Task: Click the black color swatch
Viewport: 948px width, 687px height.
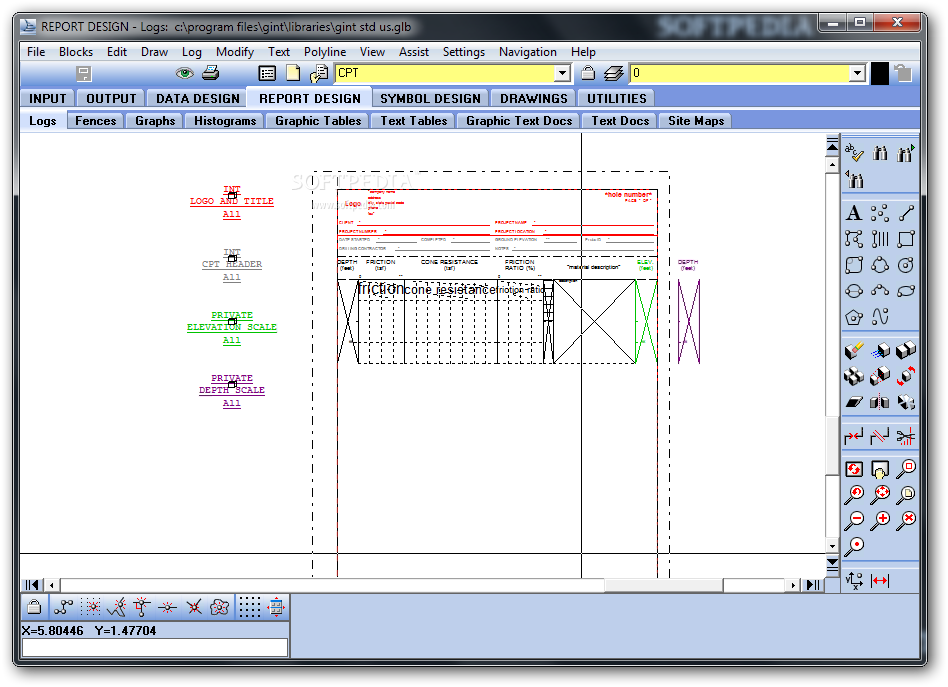Action: pyautogui.click(x=879, y=73)
